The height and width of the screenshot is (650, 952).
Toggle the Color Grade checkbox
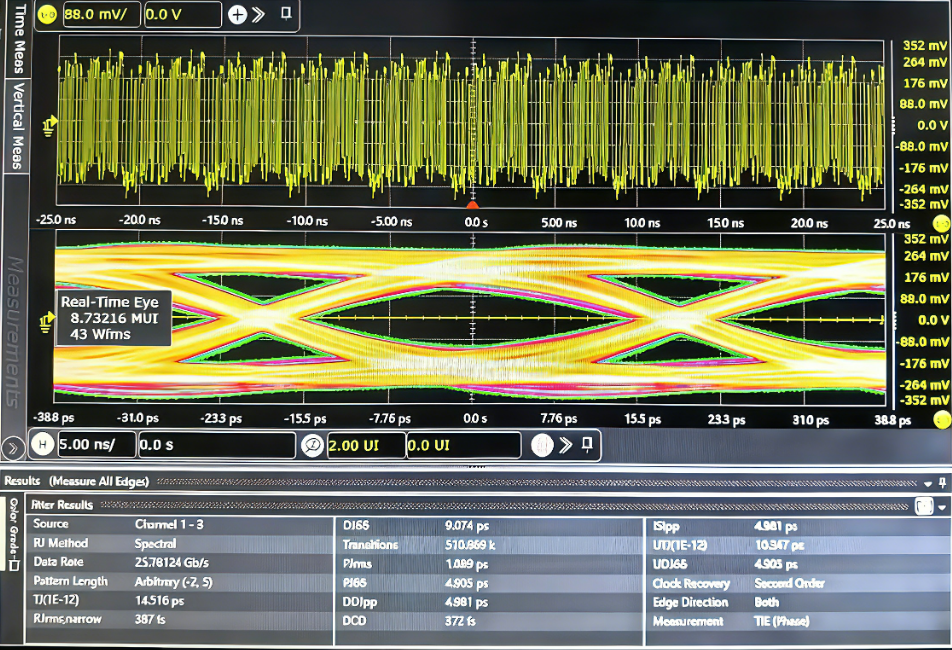pos(14,566)
